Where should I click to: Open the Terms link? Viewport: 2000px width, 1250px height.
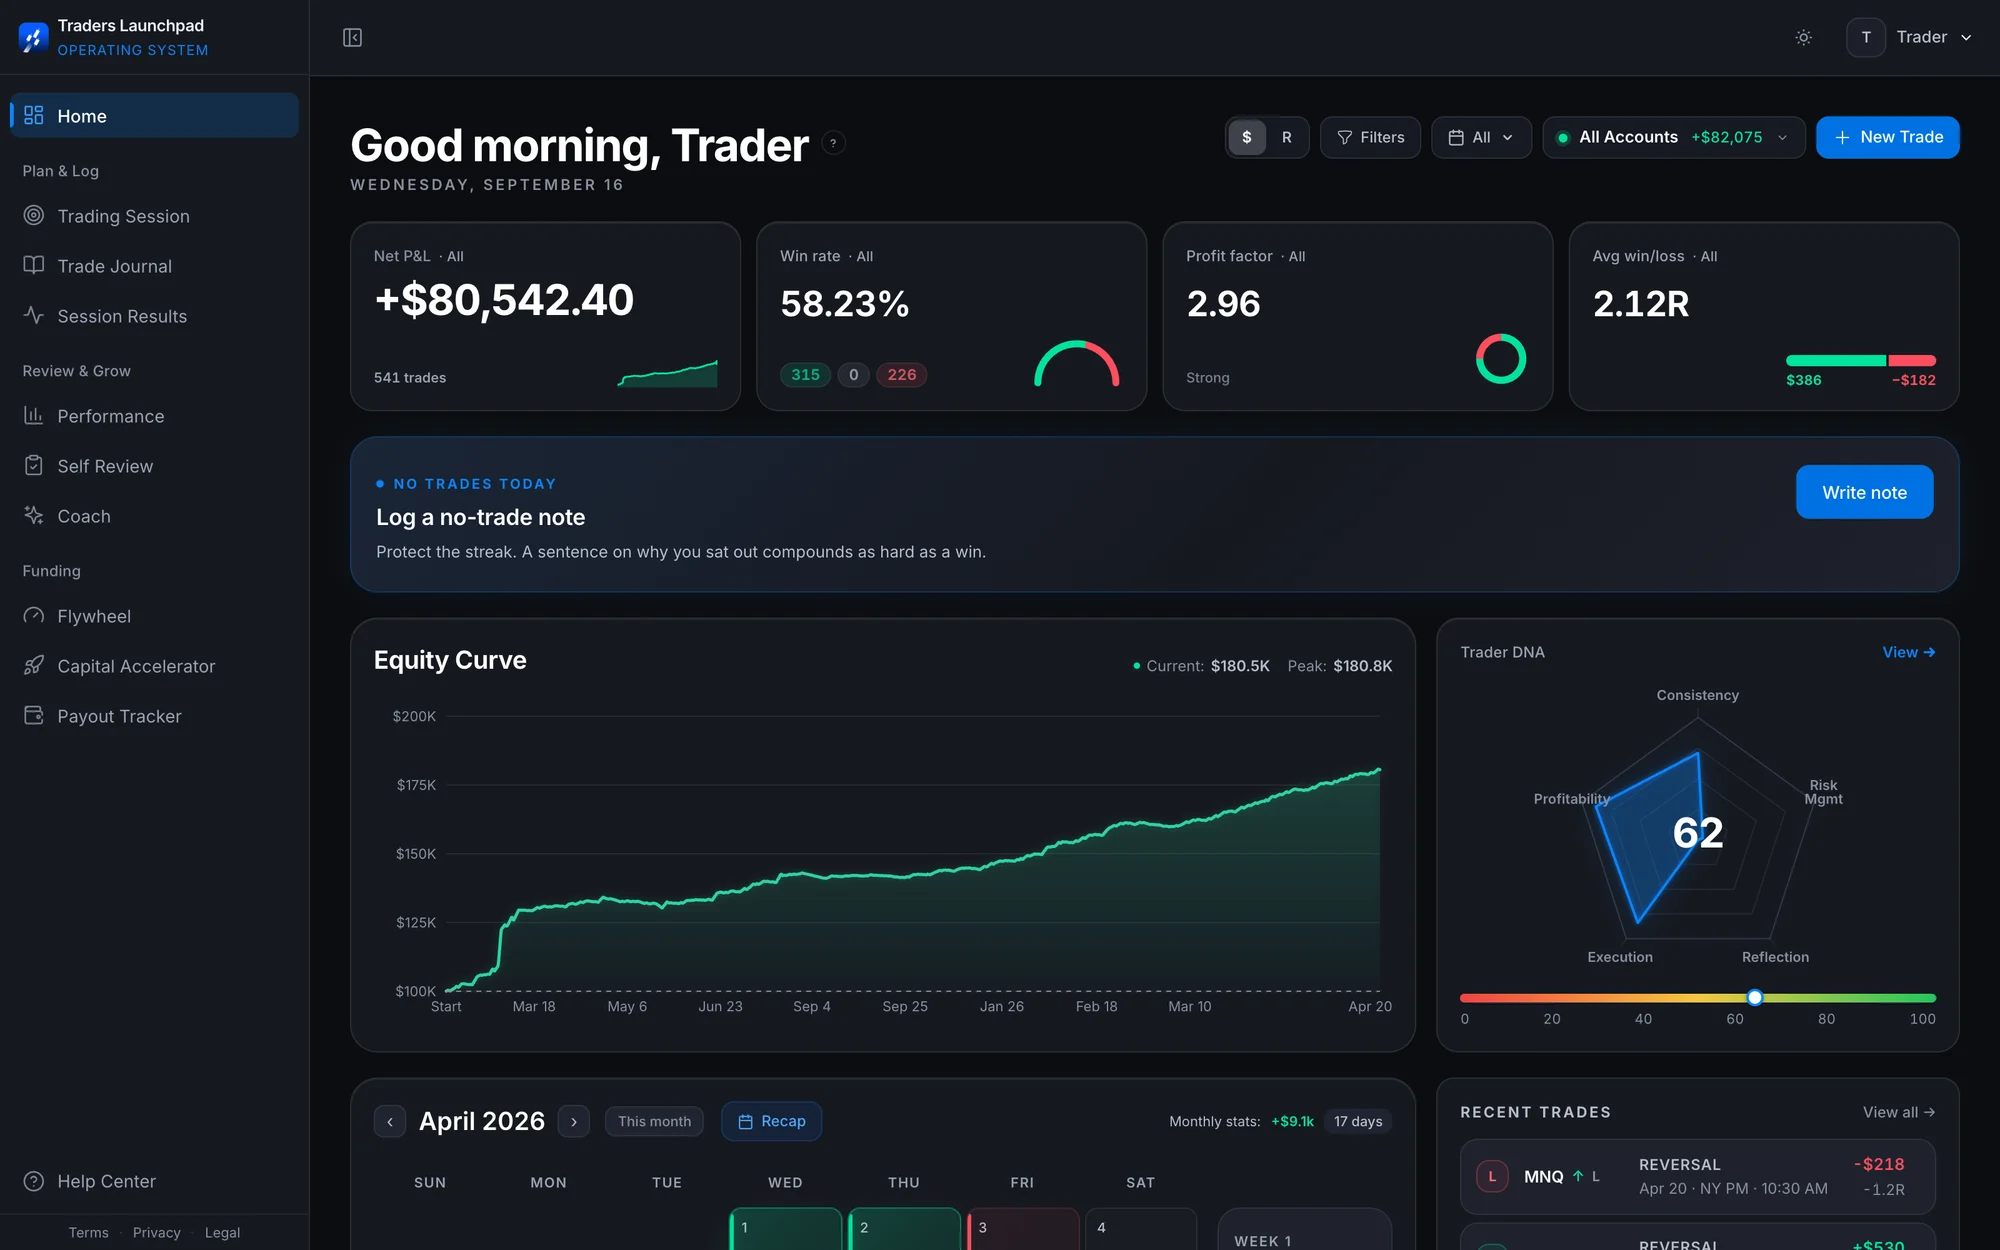[88, 1232]
